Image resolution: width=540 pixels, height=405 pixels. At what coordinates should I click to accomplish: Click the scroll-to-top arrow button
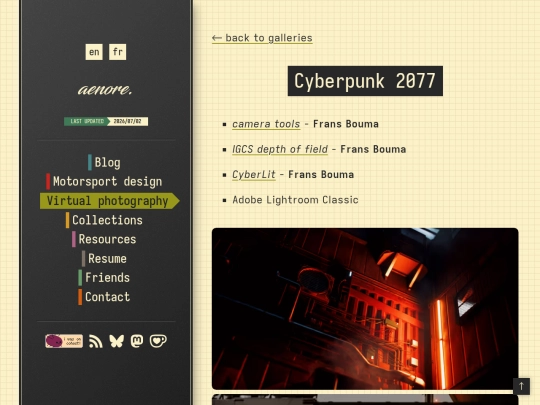pos(521,386)
